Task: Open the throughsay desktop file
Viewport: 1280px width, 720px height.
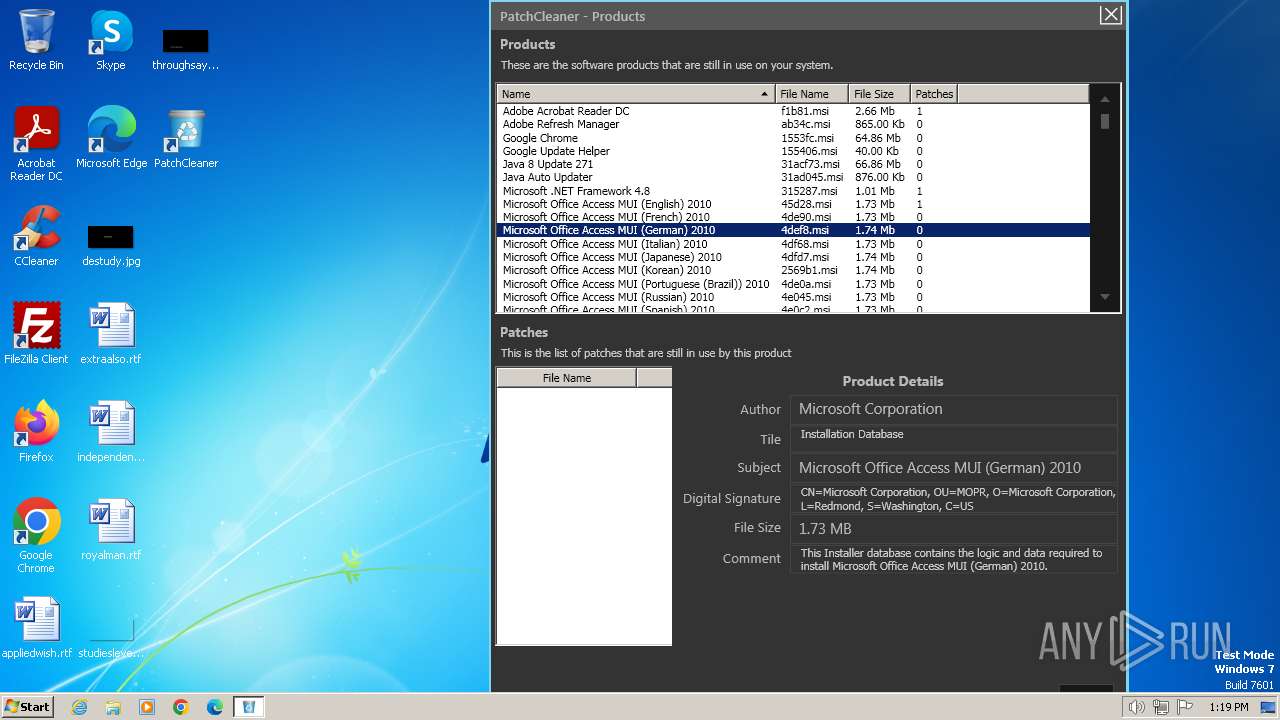Action: point(185,48)
